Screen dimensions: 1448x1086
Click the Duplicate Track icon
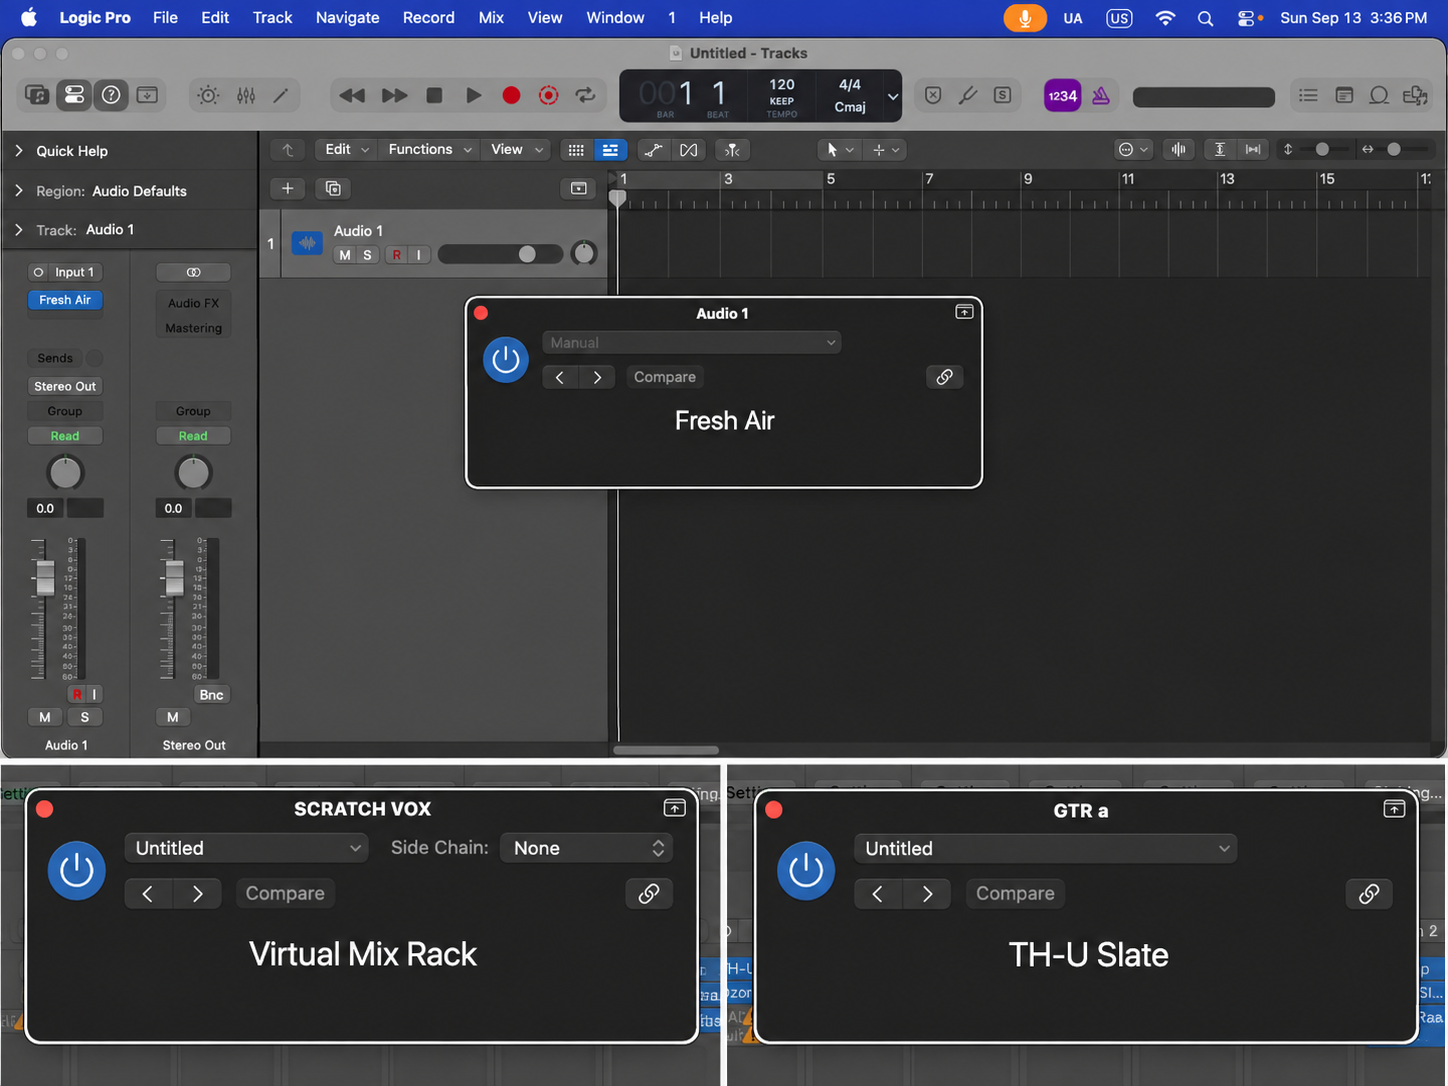coord(333,188)
